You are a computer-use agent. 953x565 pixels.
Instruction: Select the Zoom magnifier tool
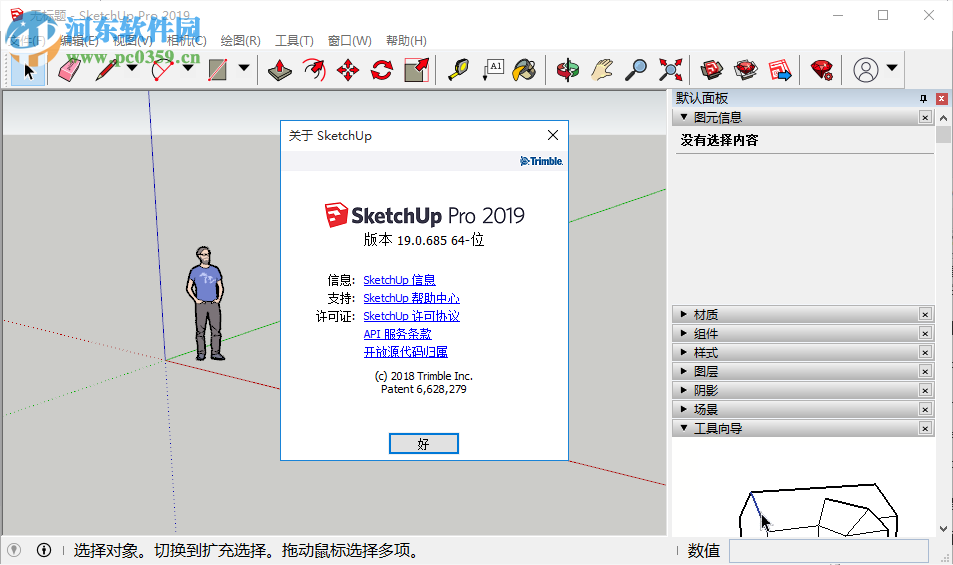click(636, 70)
